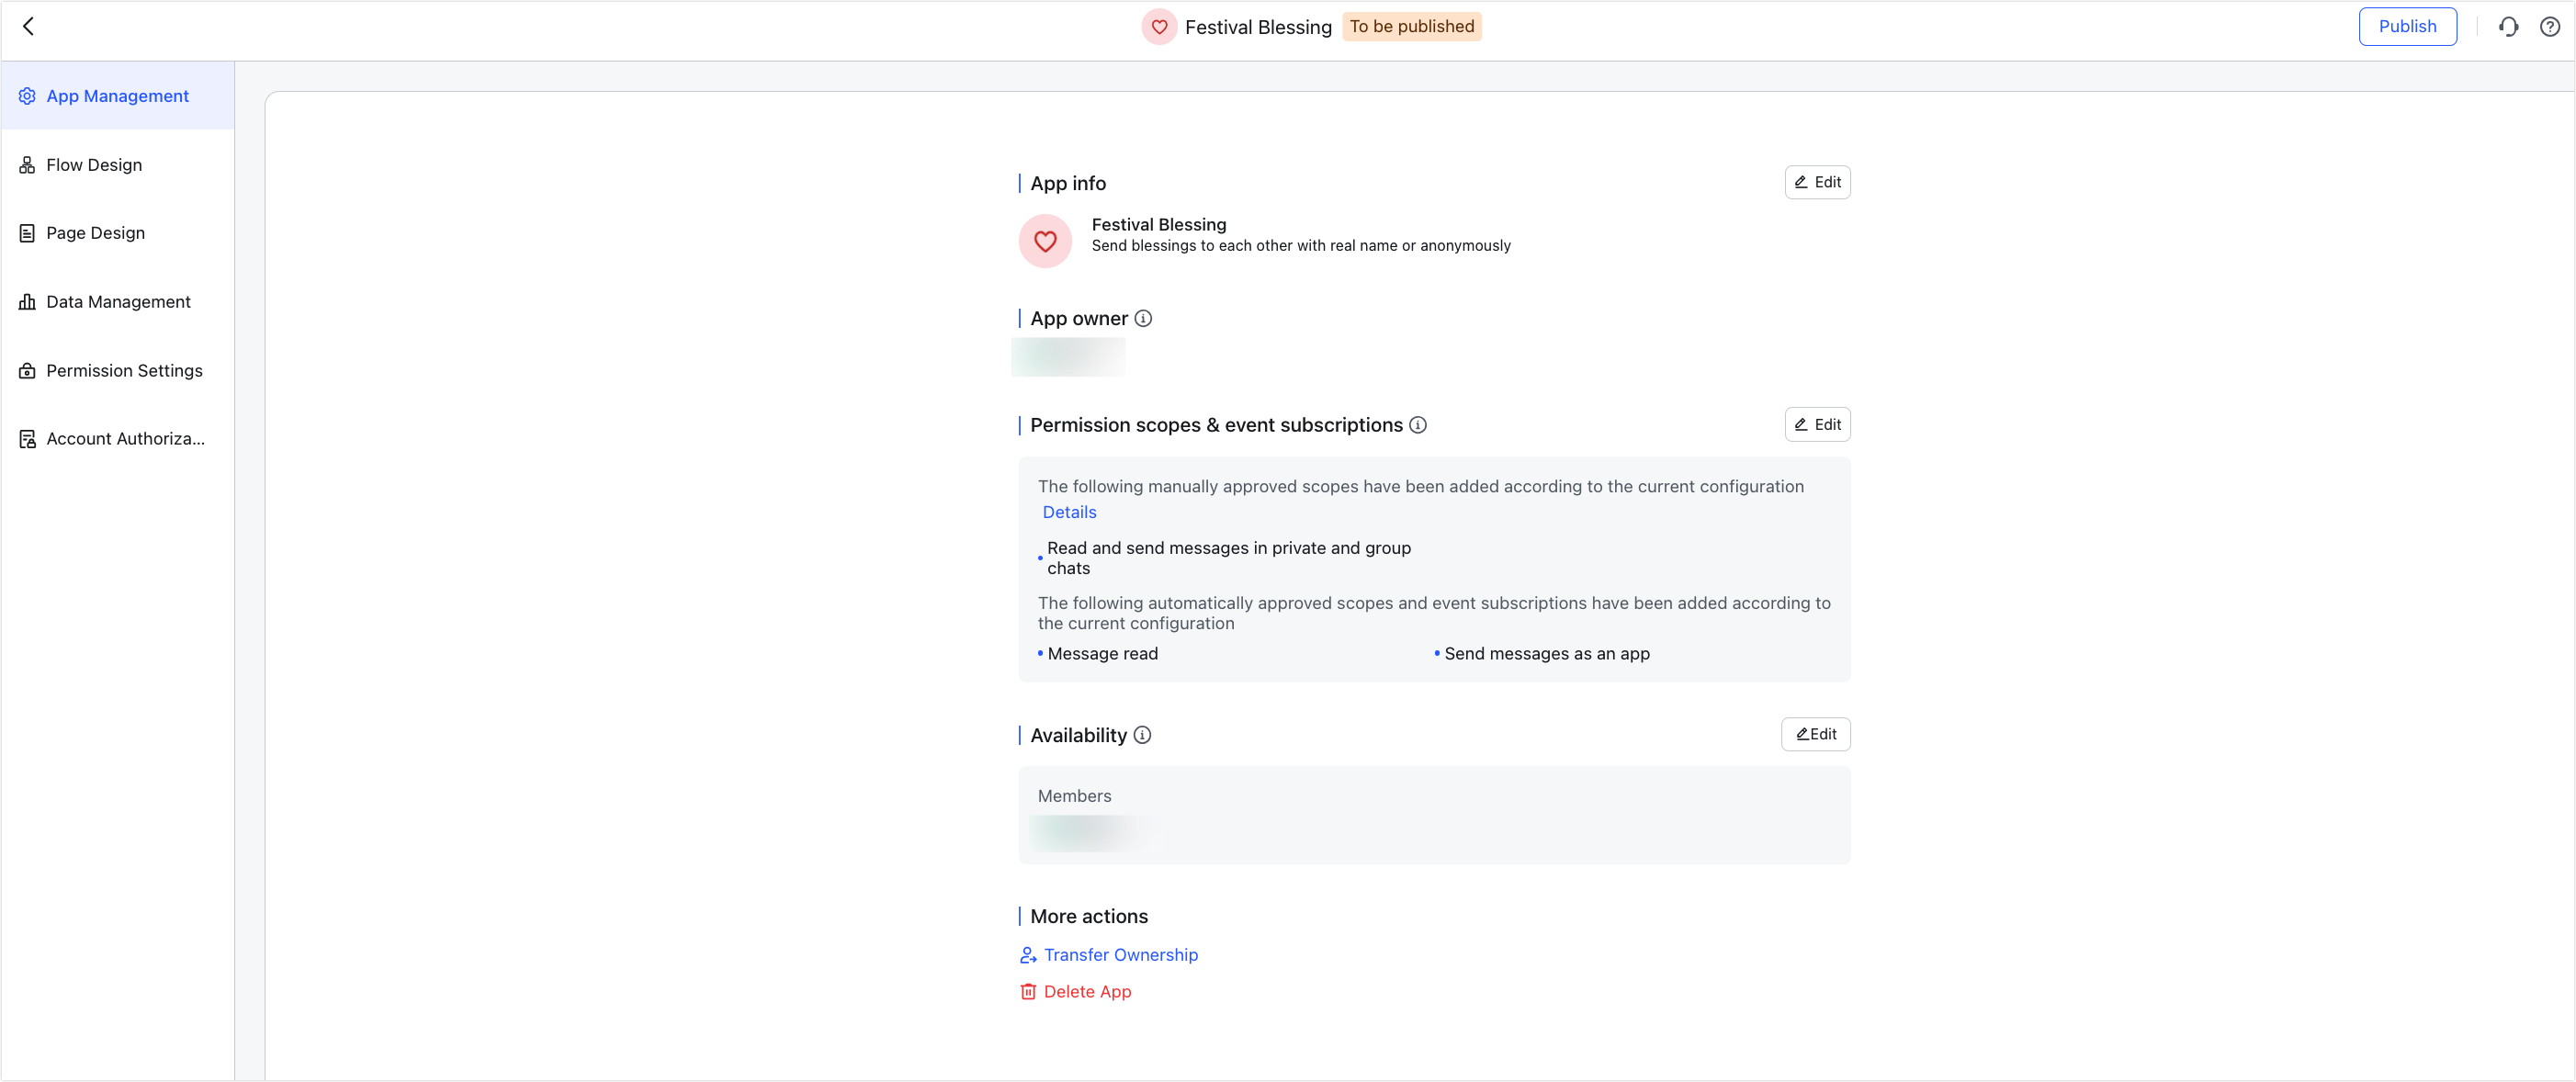Open the customer support headset icon
2576x1082 pixels.
point(2508,27)
